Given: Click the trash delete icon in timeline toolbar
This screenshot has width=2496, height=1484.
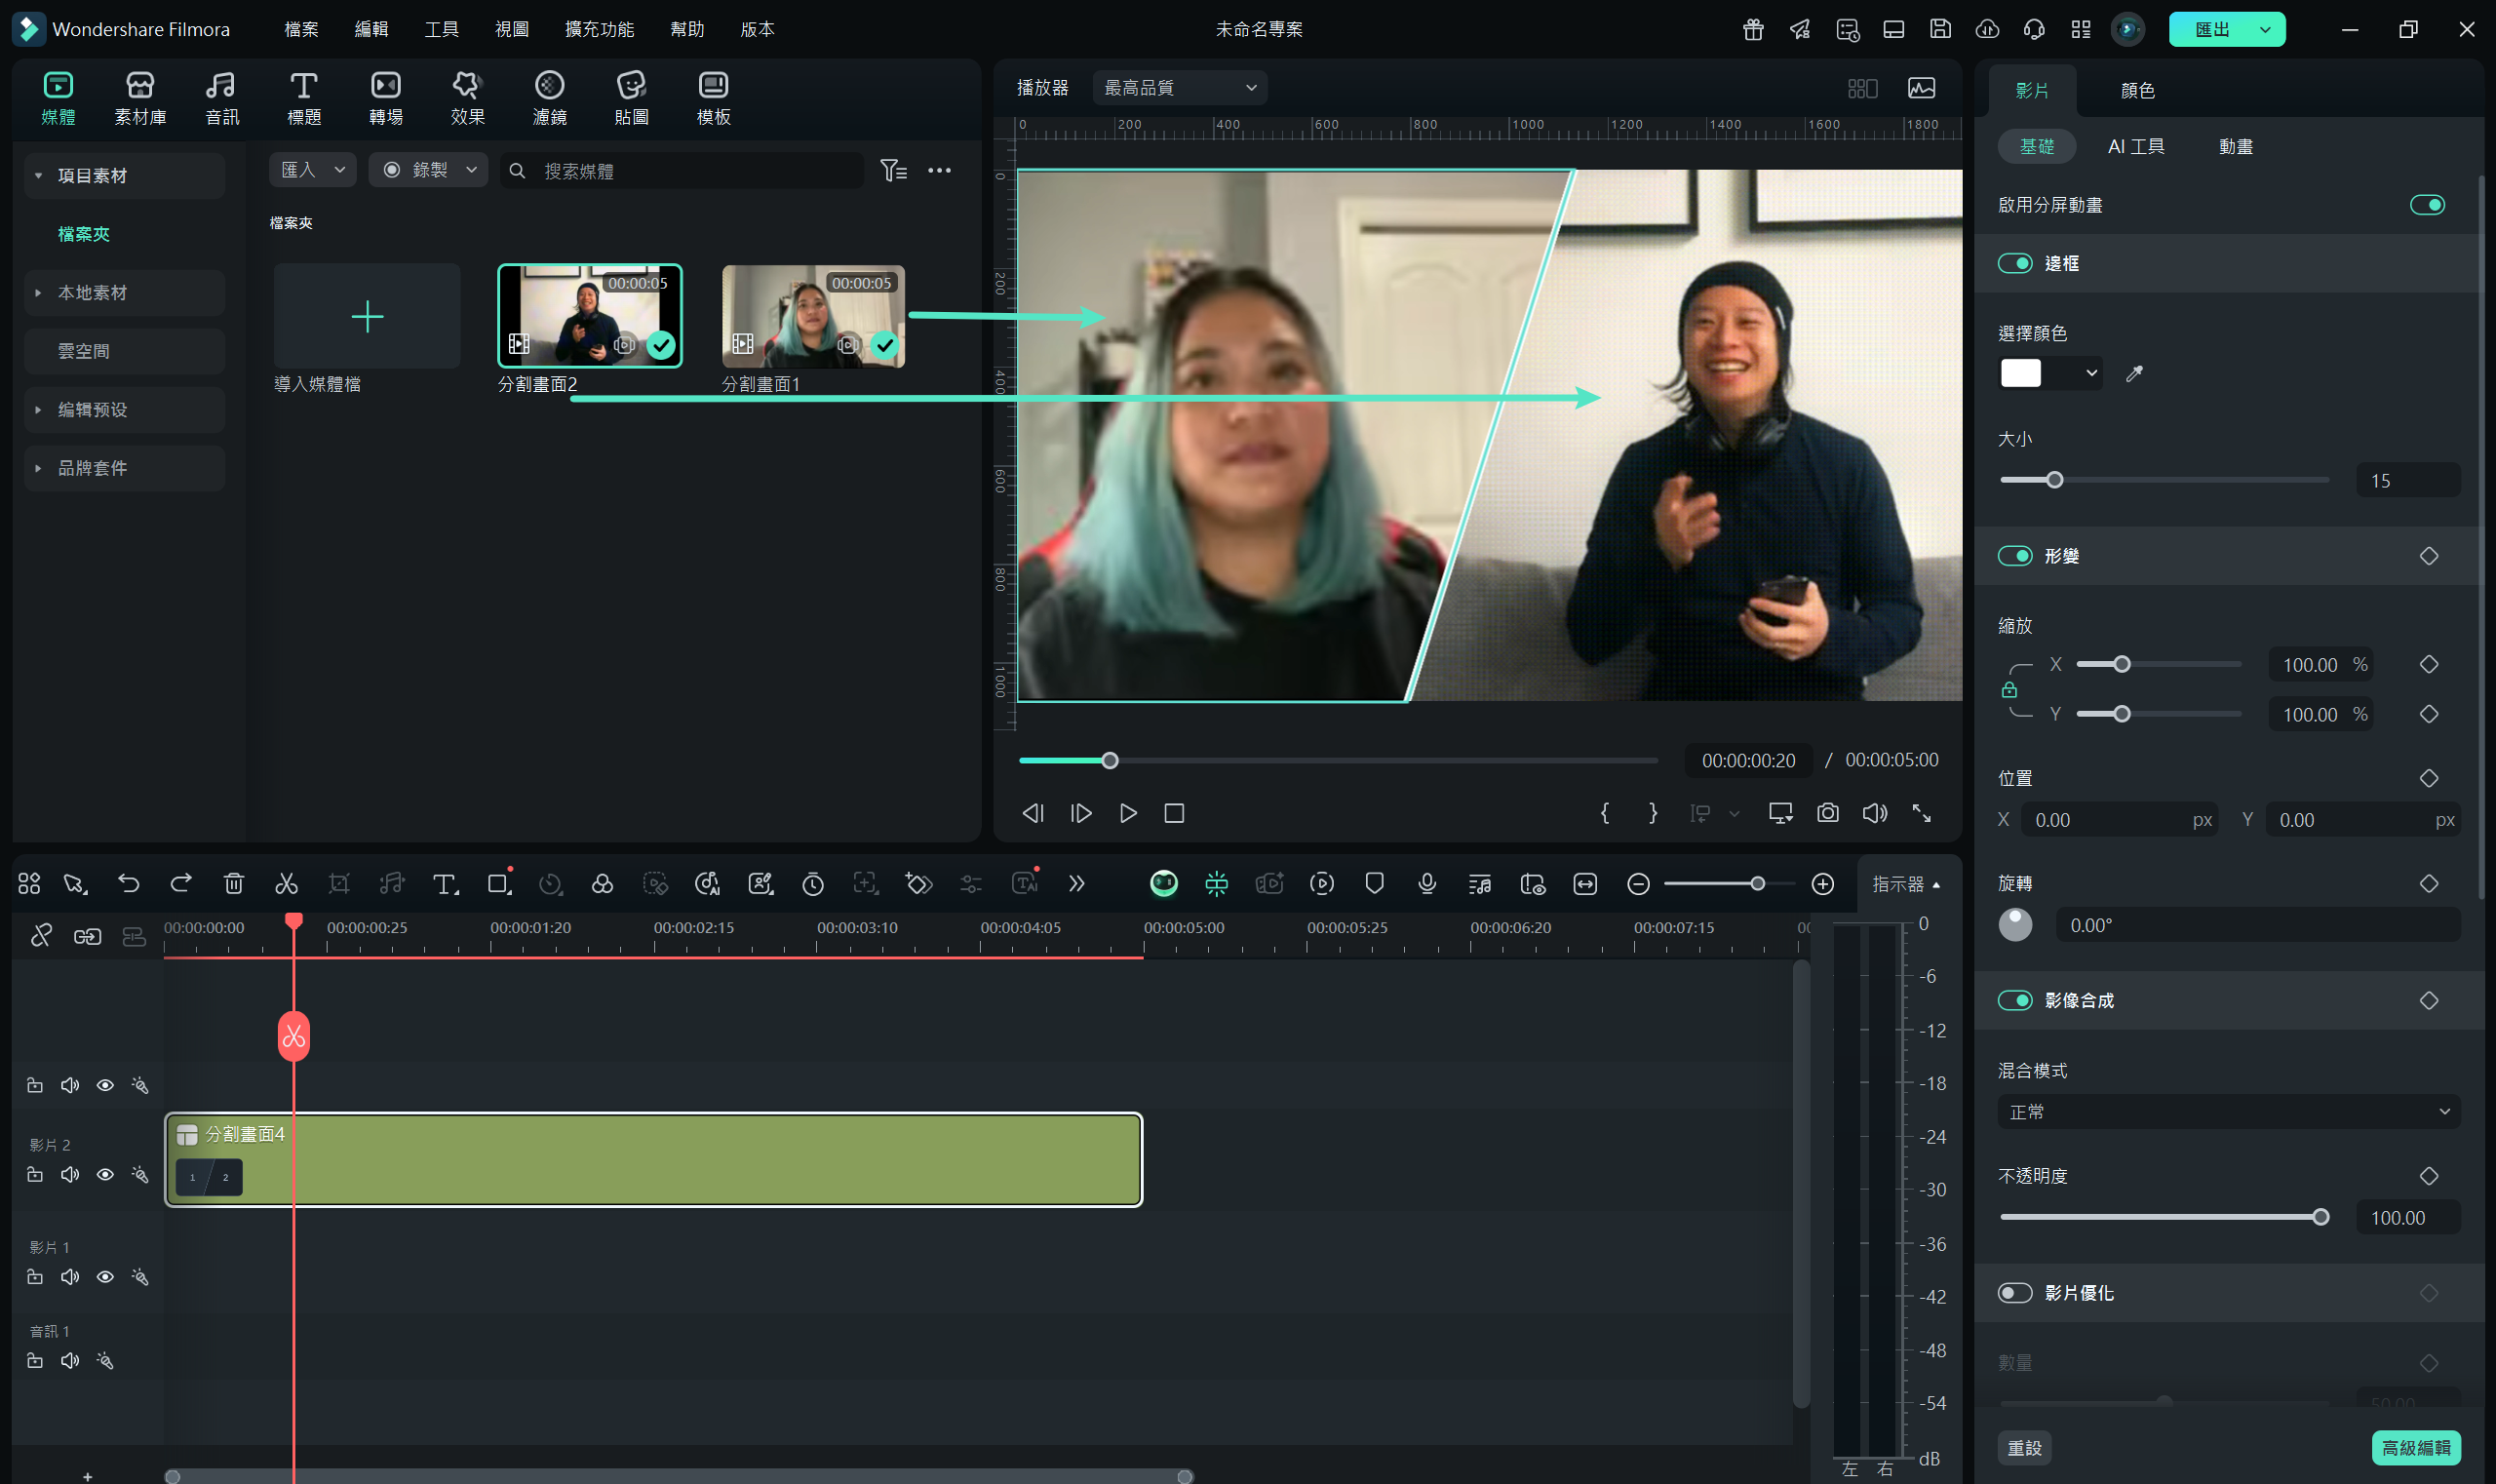Looking at the screenshot, I should click(234, 883).
